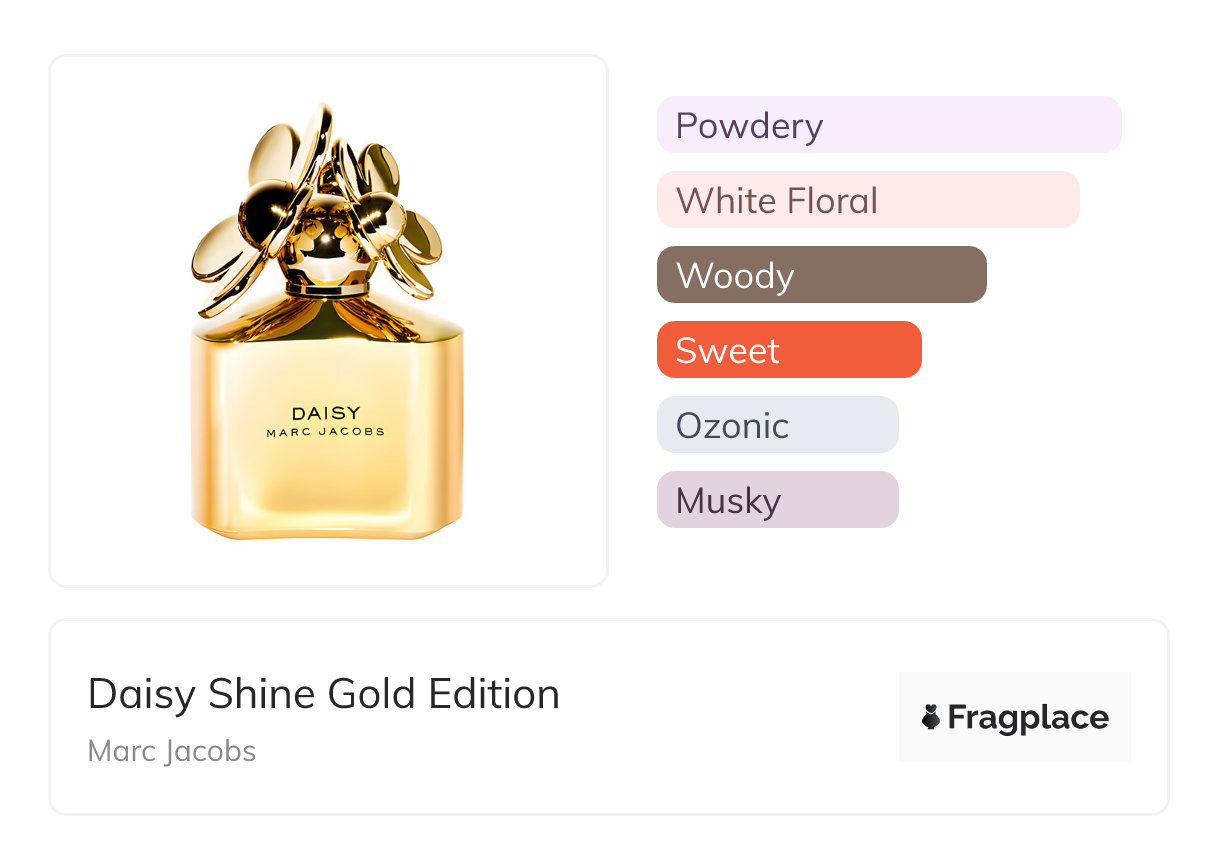Click the DAISY label on the bottle
Image resolution: width=1218 pixels, height=864 pixels.
click(326, 413)
